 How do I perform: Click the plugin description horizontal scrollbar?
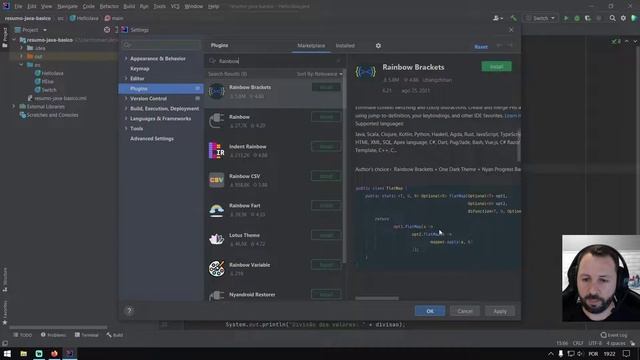(x=377, y=298)
